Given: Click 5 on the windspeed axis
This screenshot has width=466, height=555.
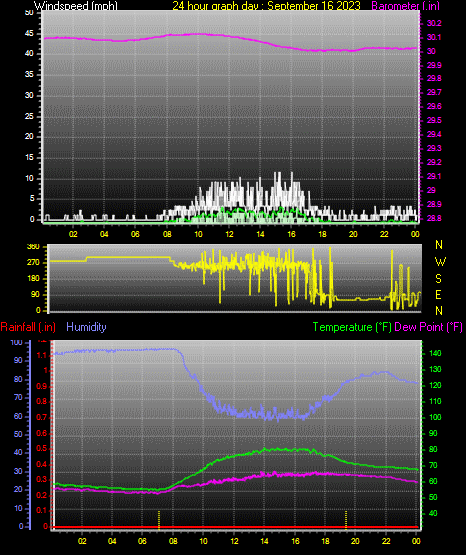Looking at the screenshot, I should 32,199.
